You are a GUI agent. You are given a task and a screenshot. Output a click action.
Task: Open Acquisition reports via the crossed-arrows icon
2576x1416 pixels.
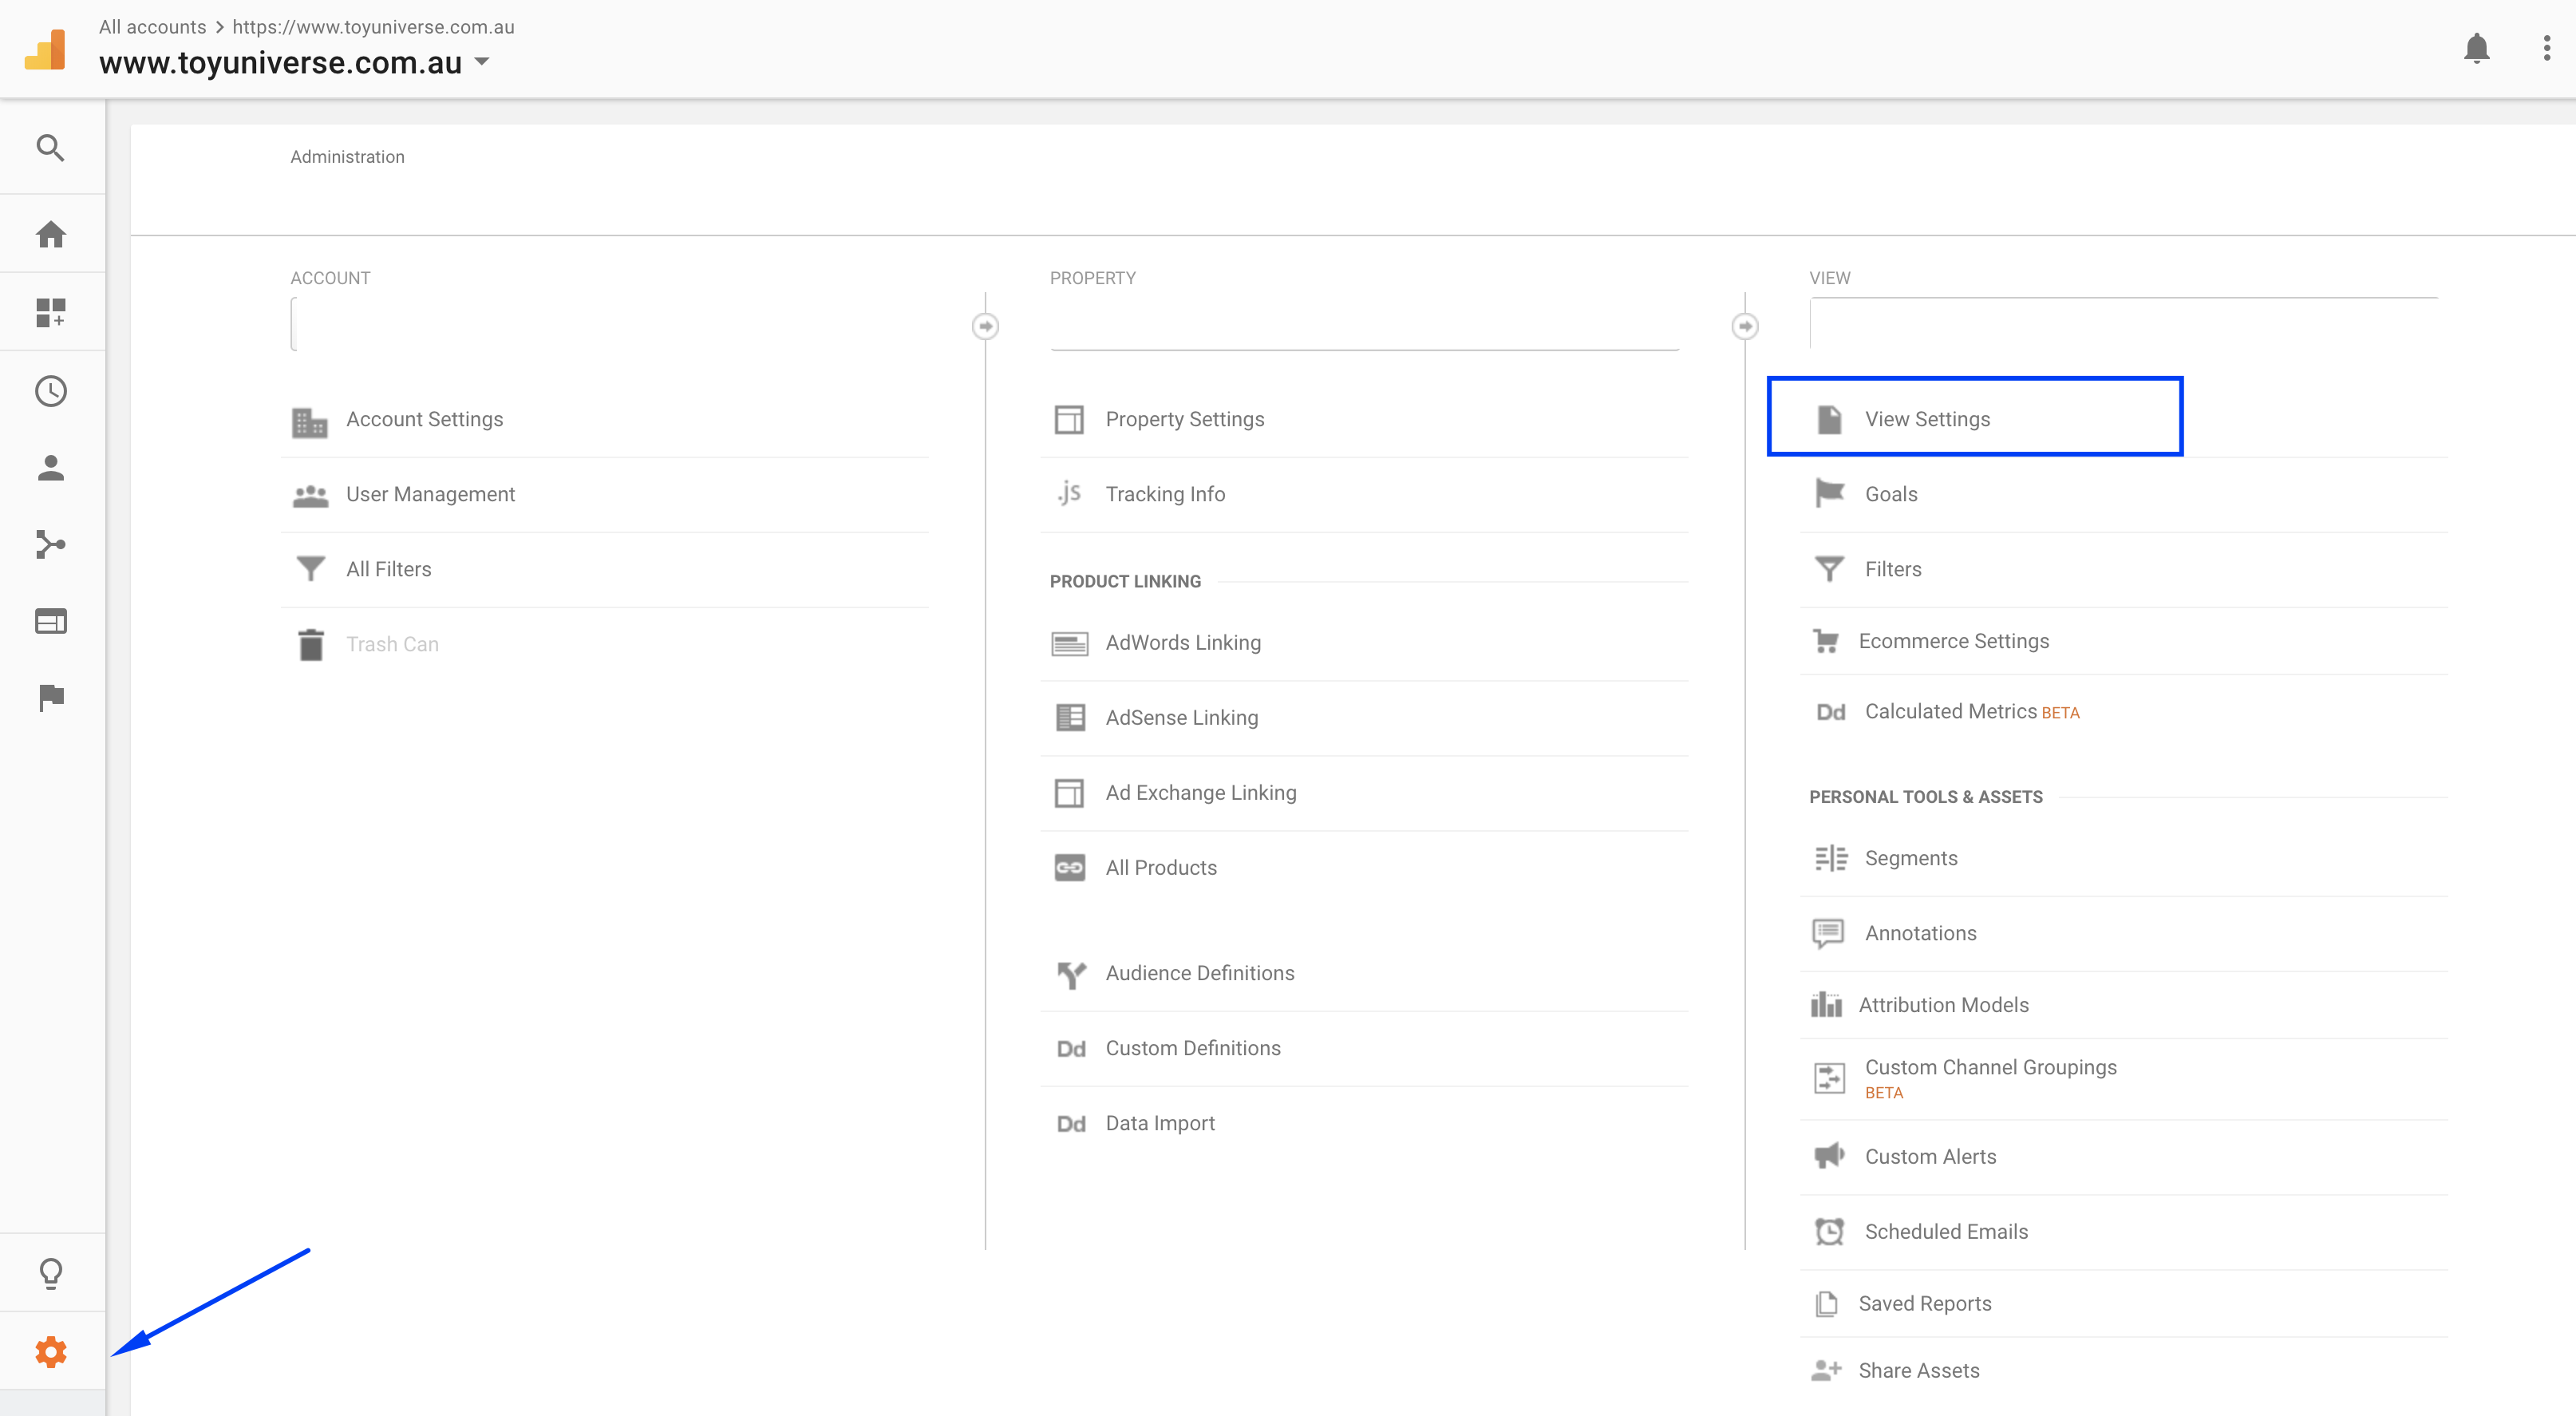click(x=50, y=544)
